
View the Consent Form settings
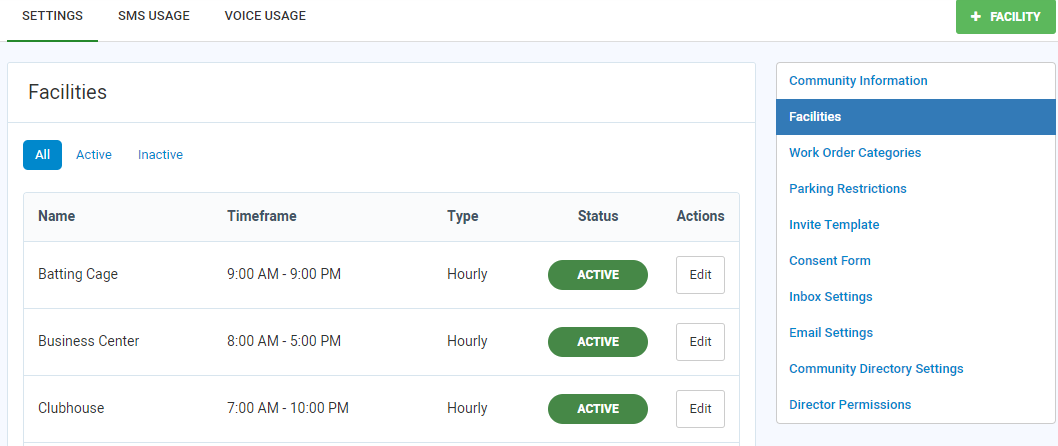tap(829, 261)
